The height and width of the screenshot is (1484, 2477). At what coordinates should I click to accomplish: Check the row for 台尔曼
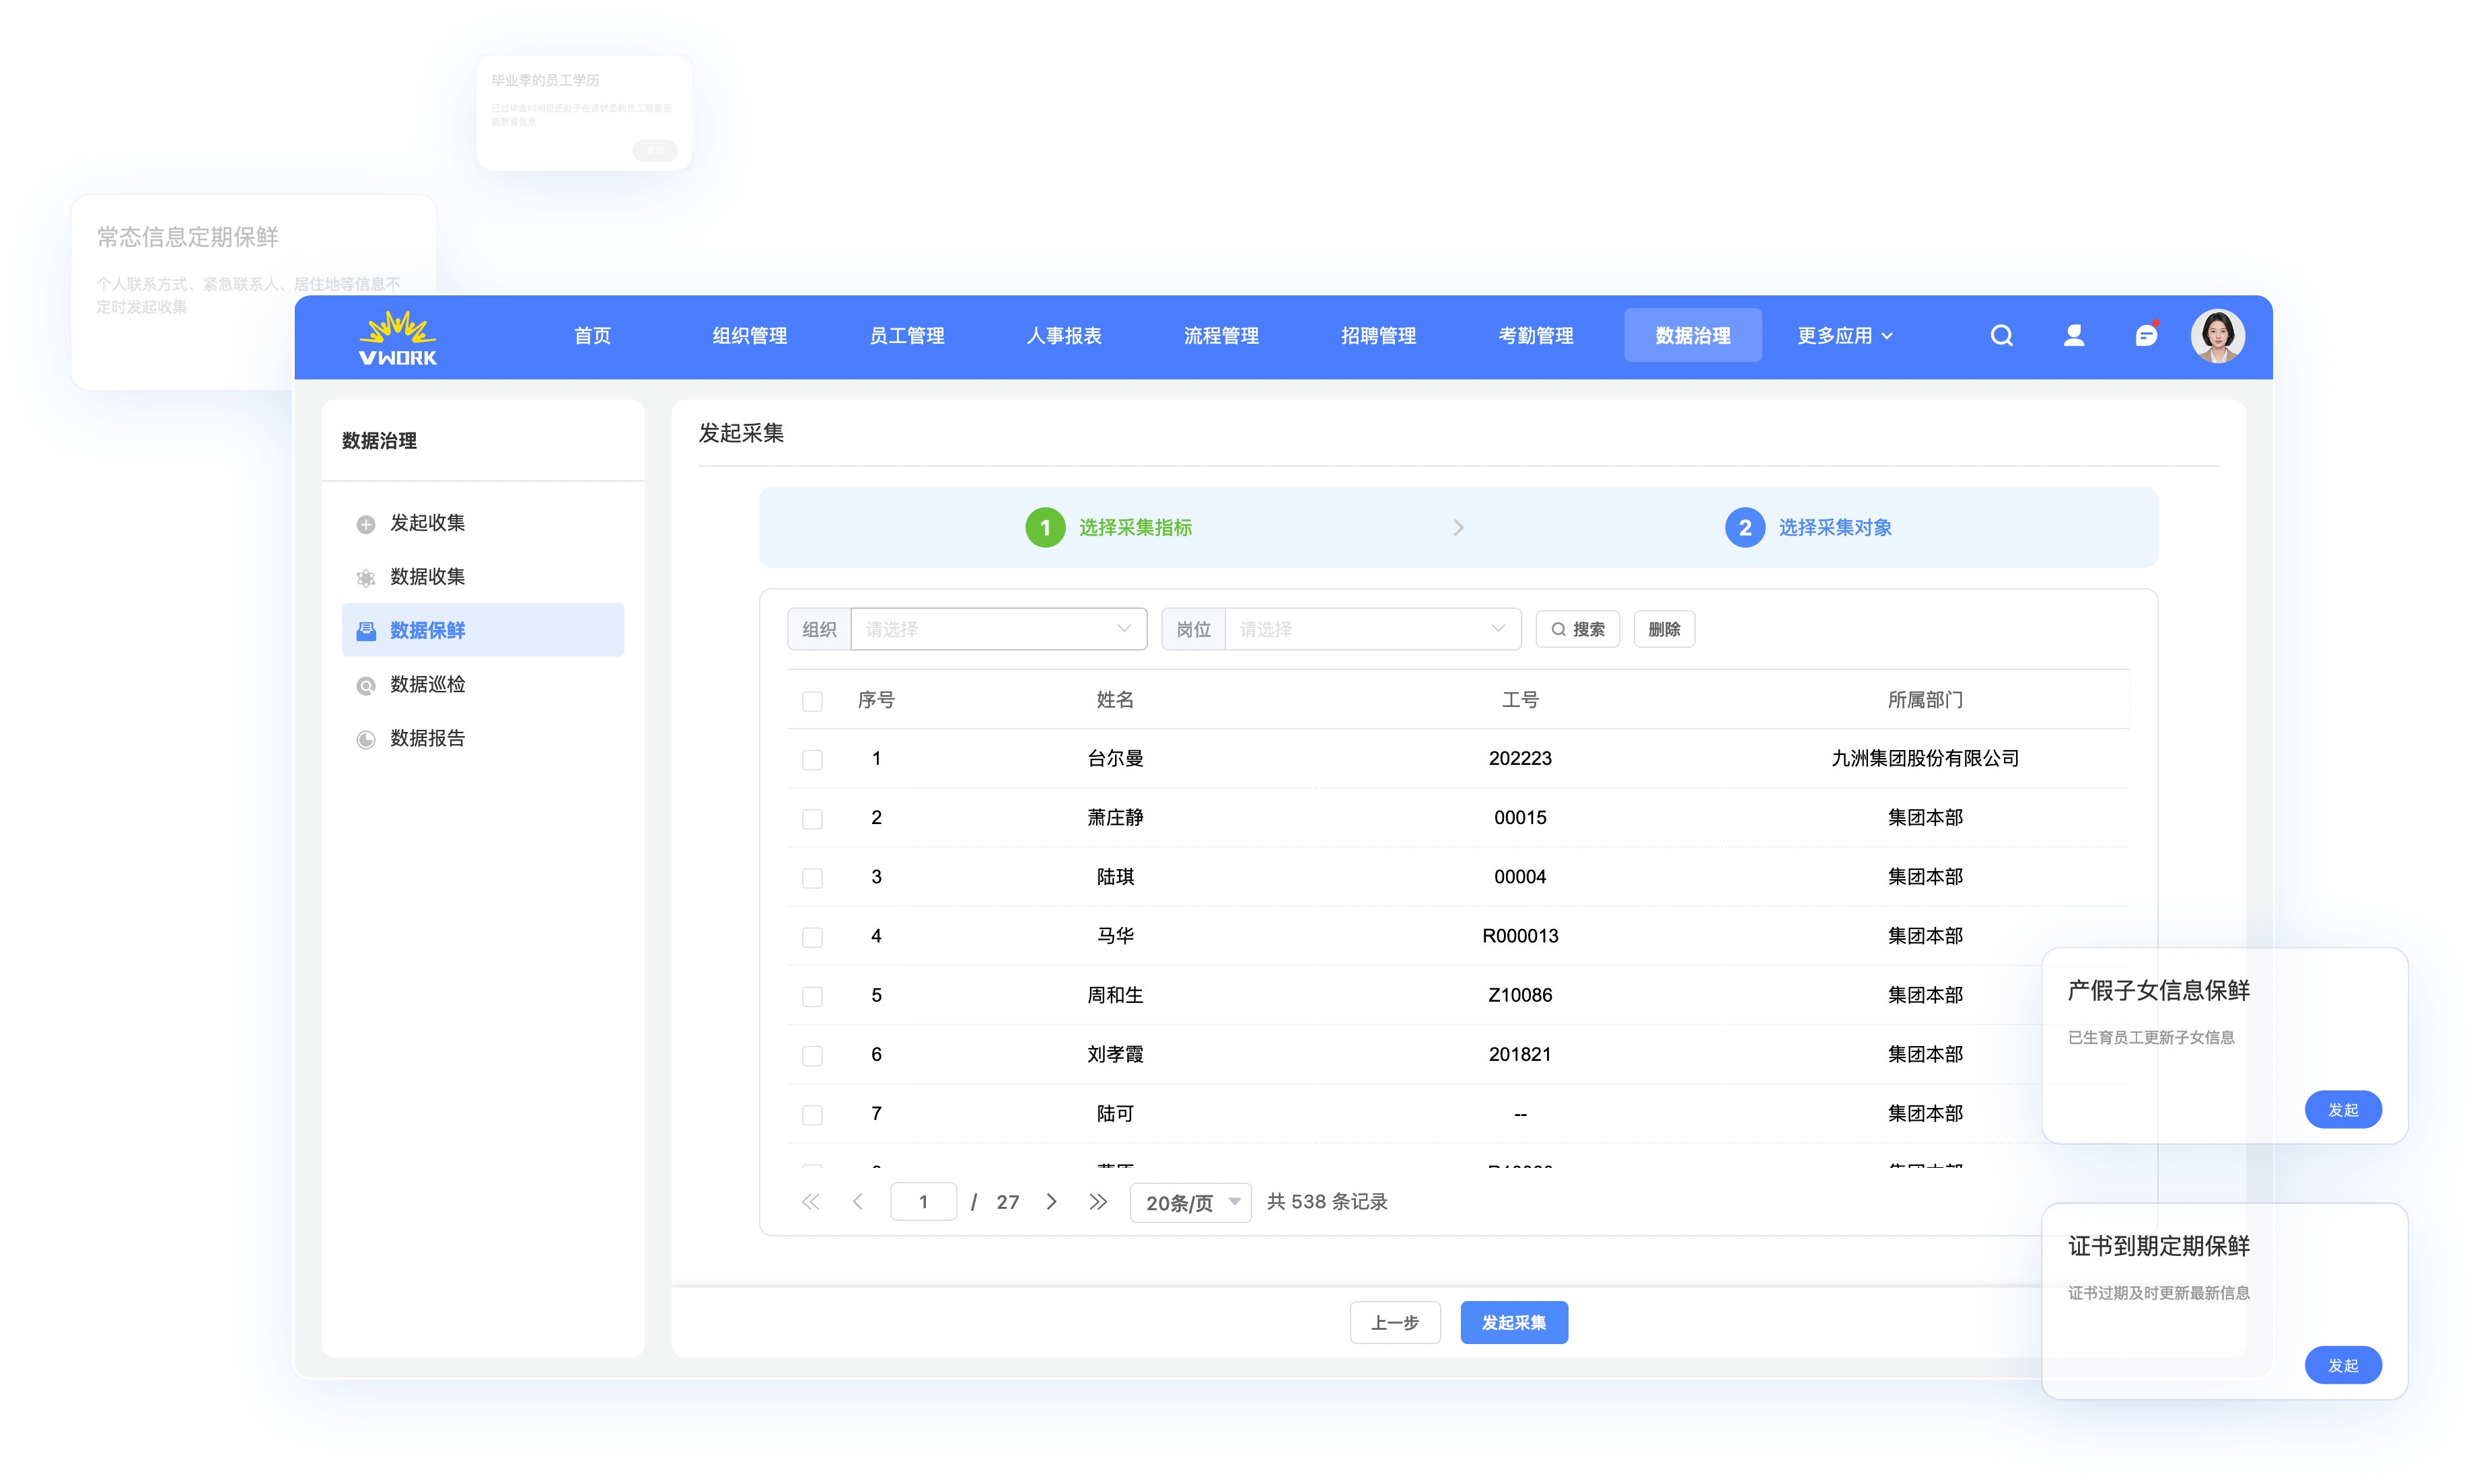click(x=812, y=761)
